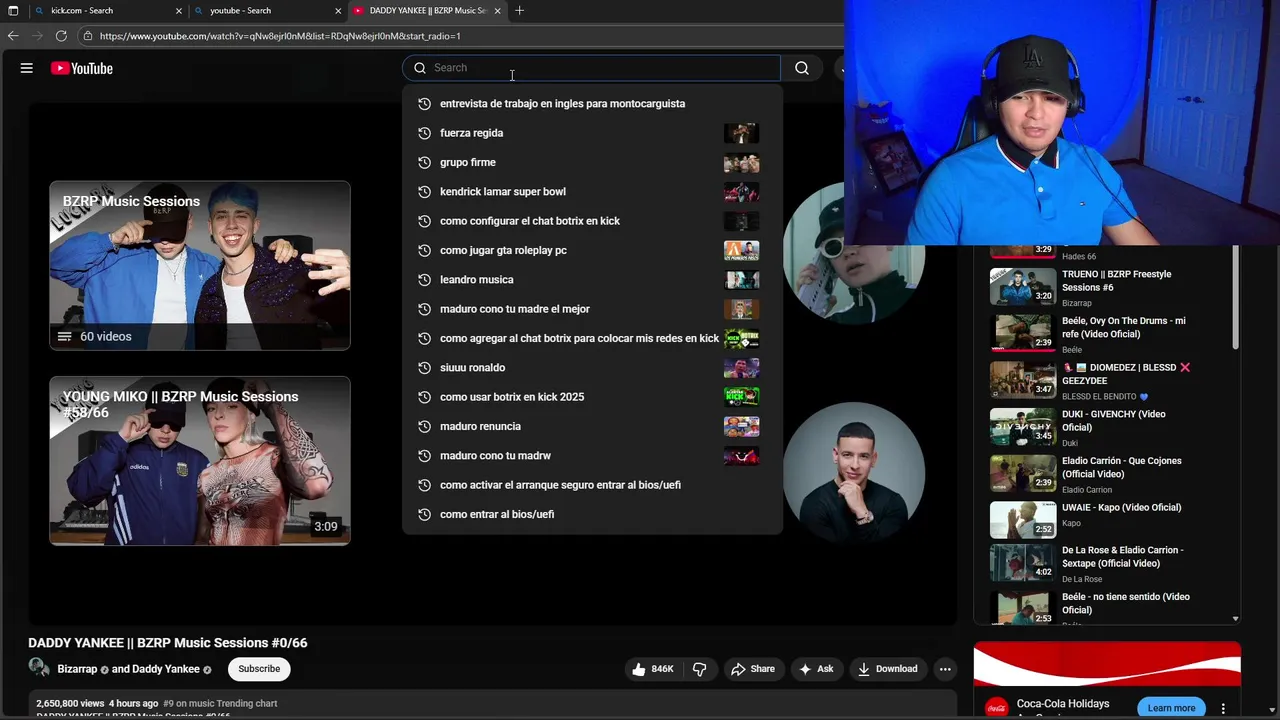Select suggestion 'como jugar gta roleplay pc'

tap(592, 250)
